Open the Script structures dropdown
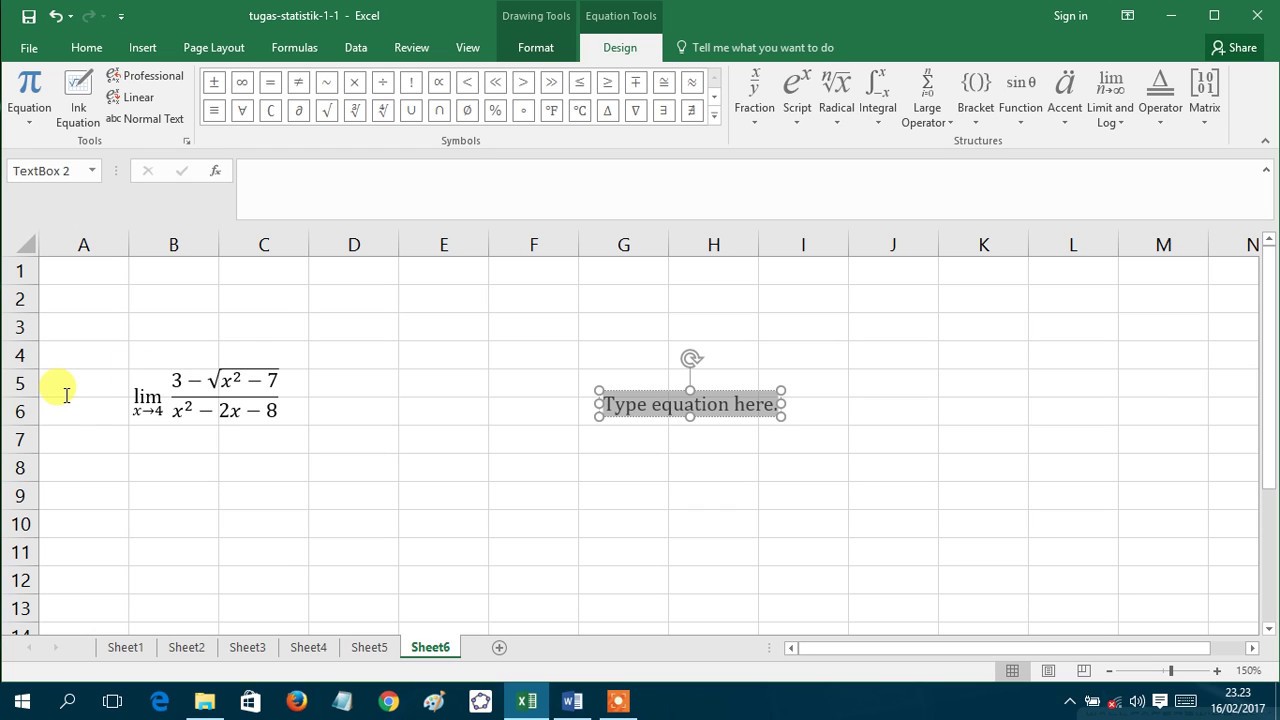 click(x=797, y=99)
